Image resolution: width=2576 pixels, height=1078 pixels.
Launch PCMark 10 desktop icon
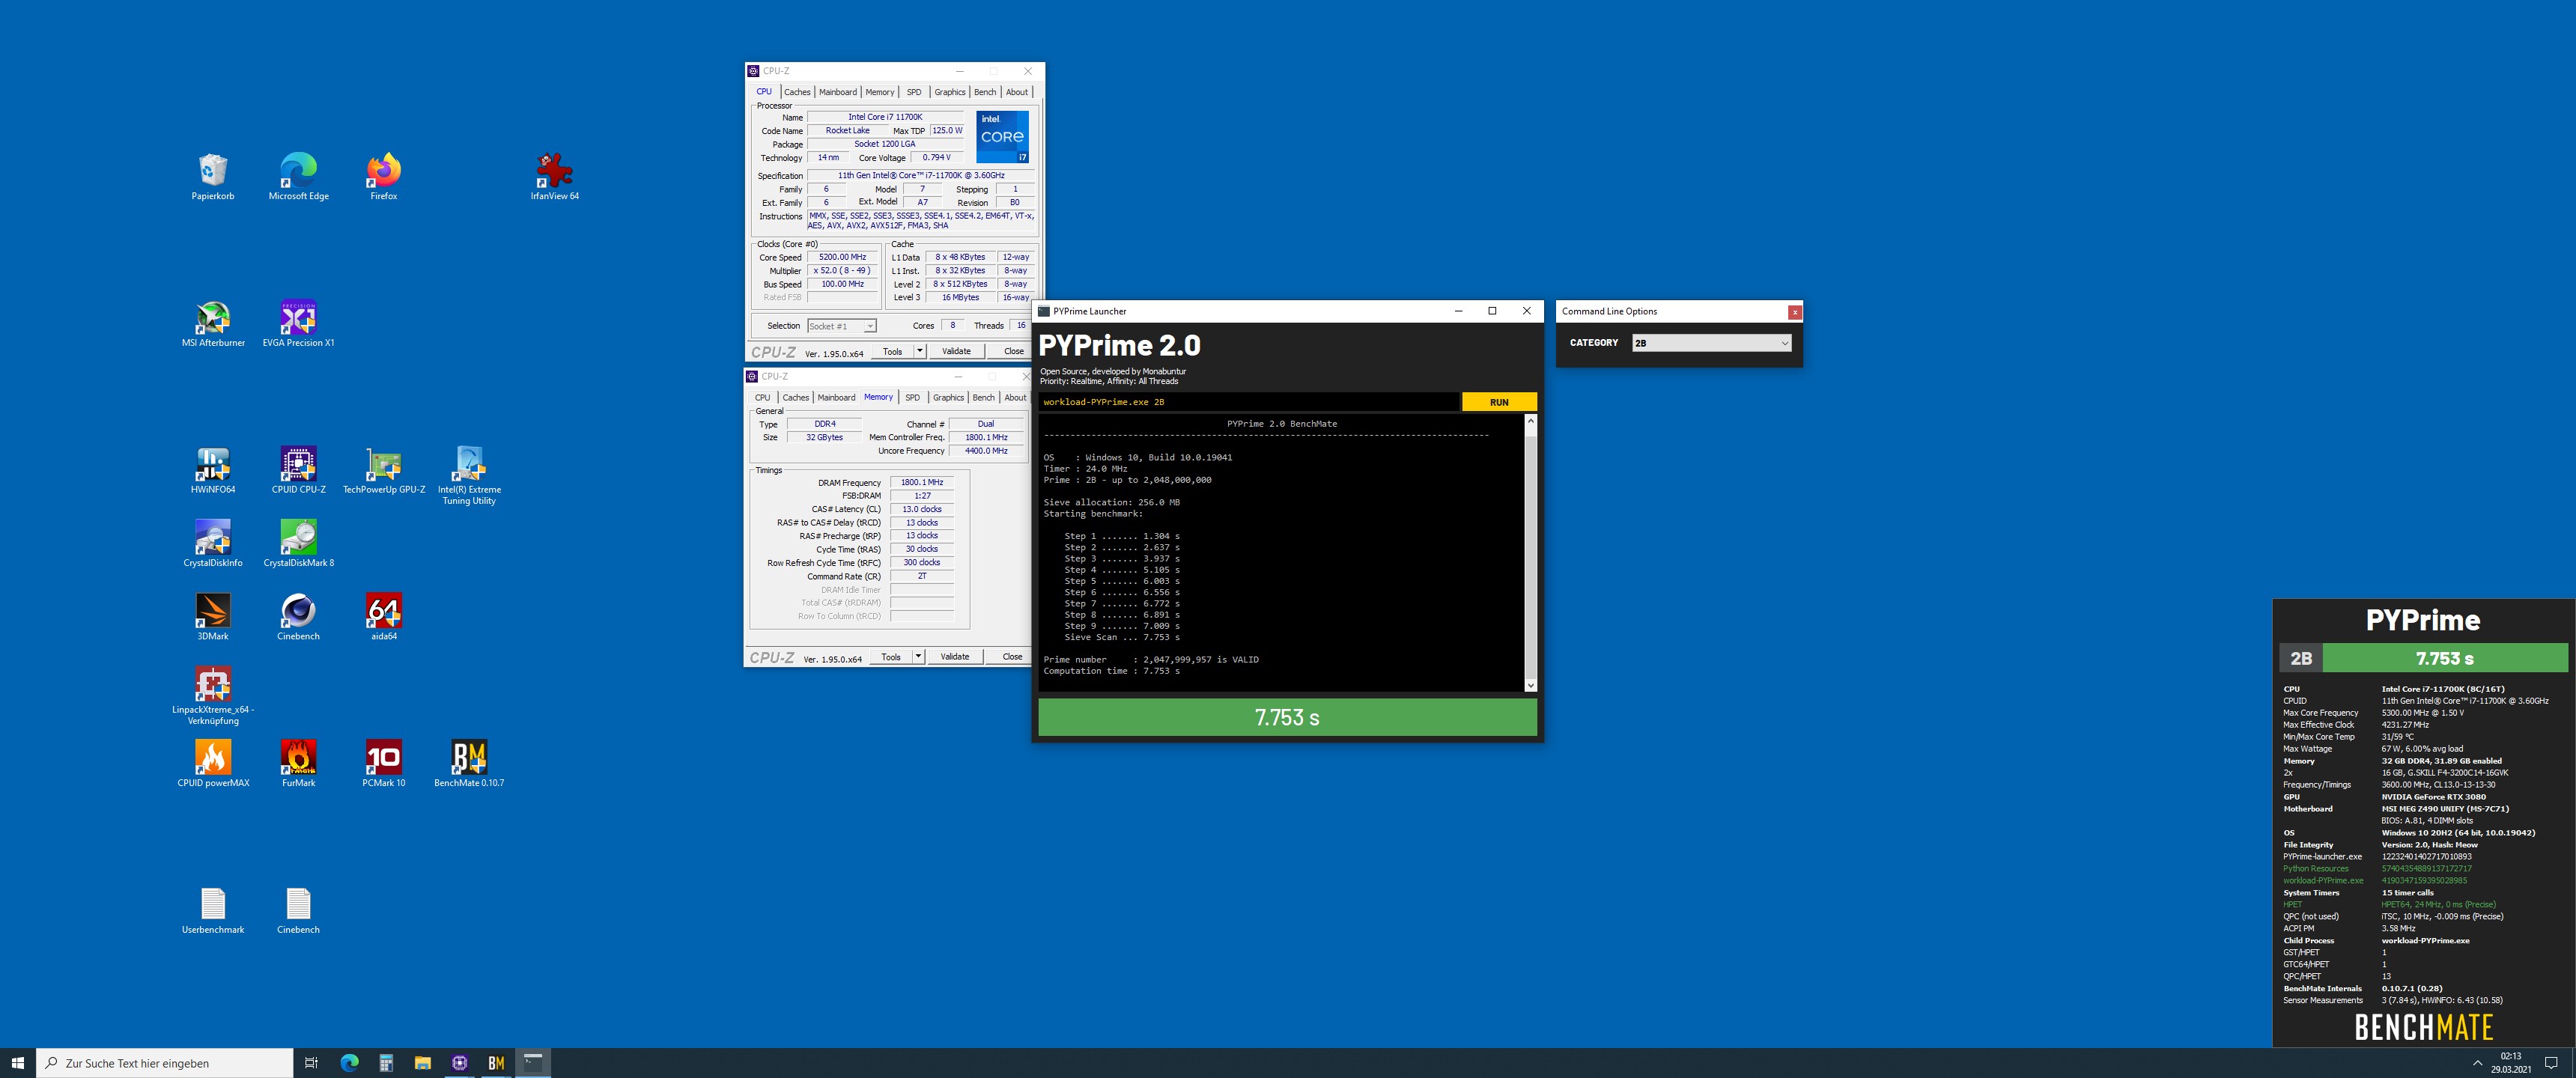click(x=384, y=763)
